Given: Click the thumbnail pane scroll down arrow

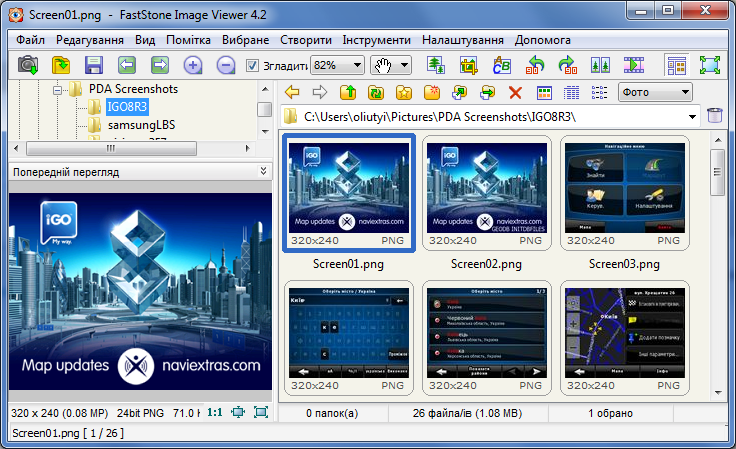Looking at the screenshot, I should [718, 393].
